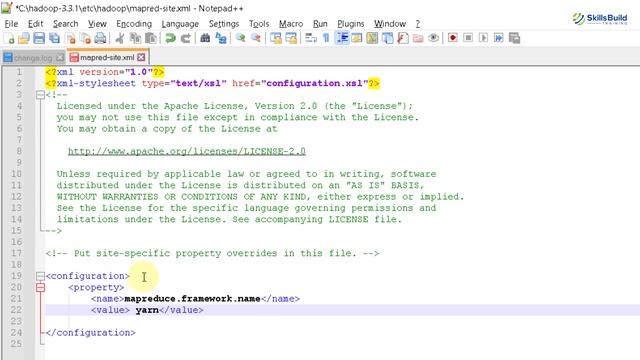Click the apache.org LICENSE-2.0 link
The image size is (640, 360).
tap(187, 151)
